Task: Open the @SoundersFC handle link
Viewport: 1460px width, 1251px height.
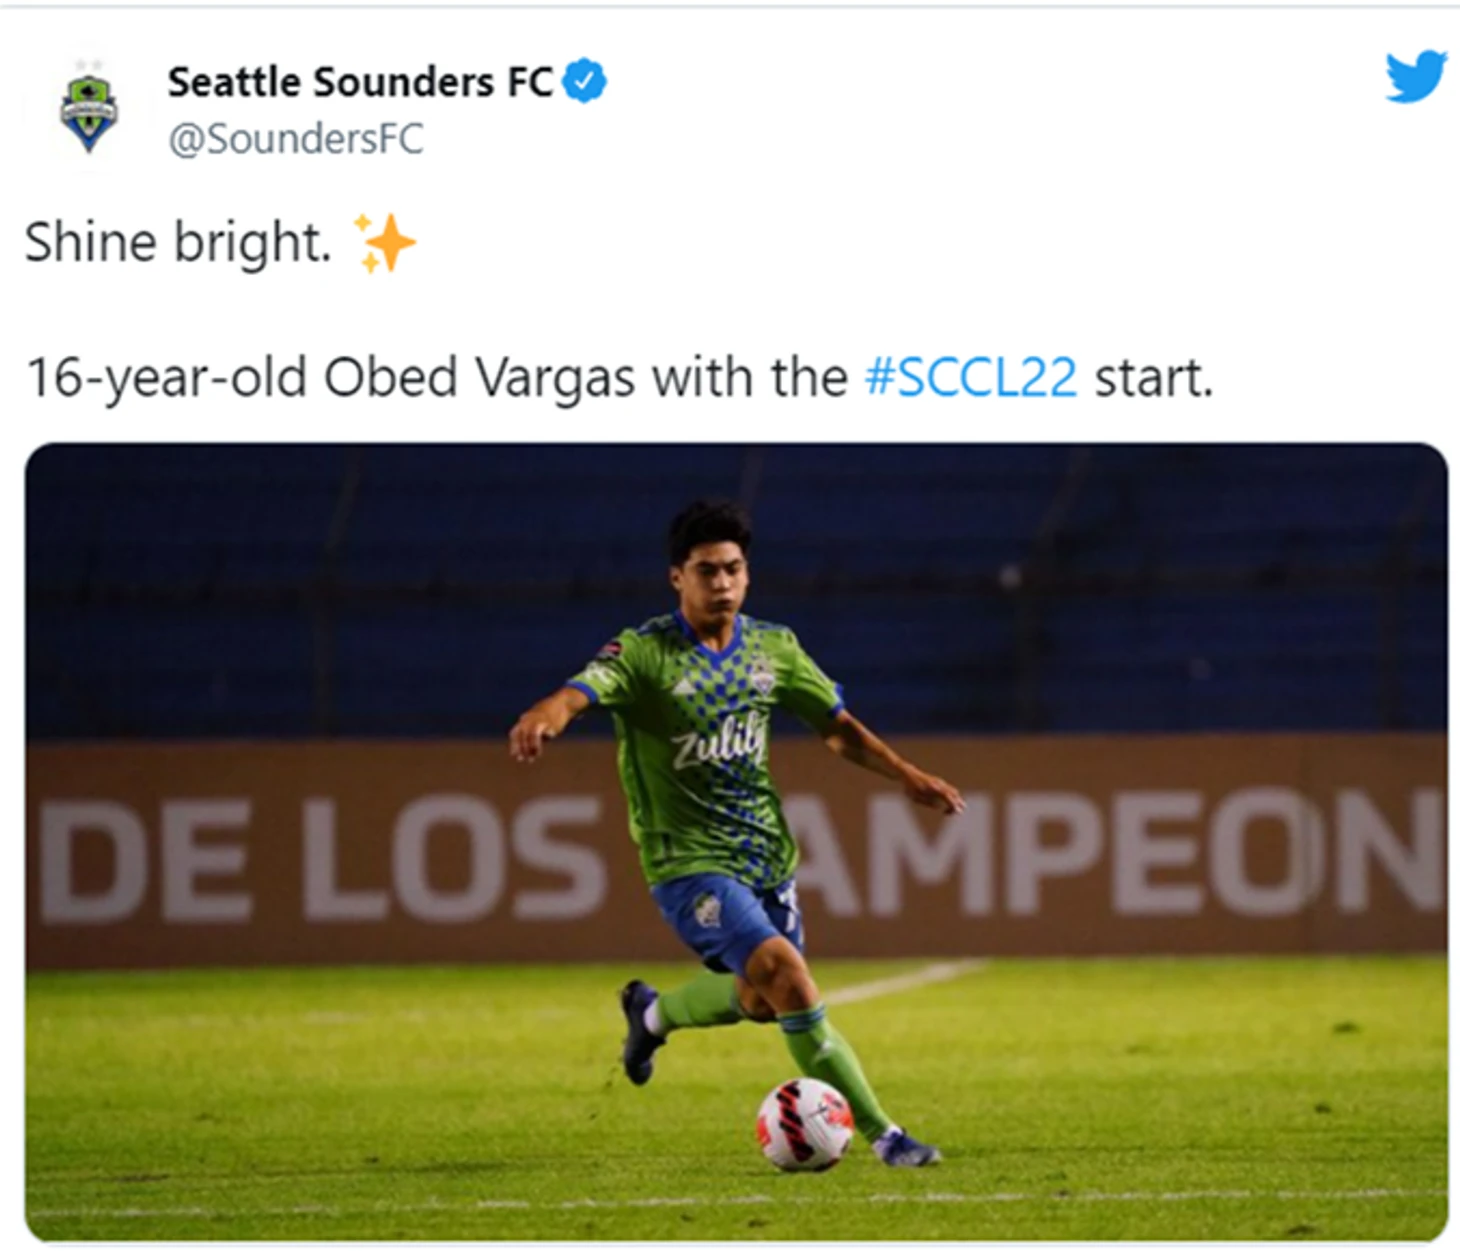Action: (296, 139)
